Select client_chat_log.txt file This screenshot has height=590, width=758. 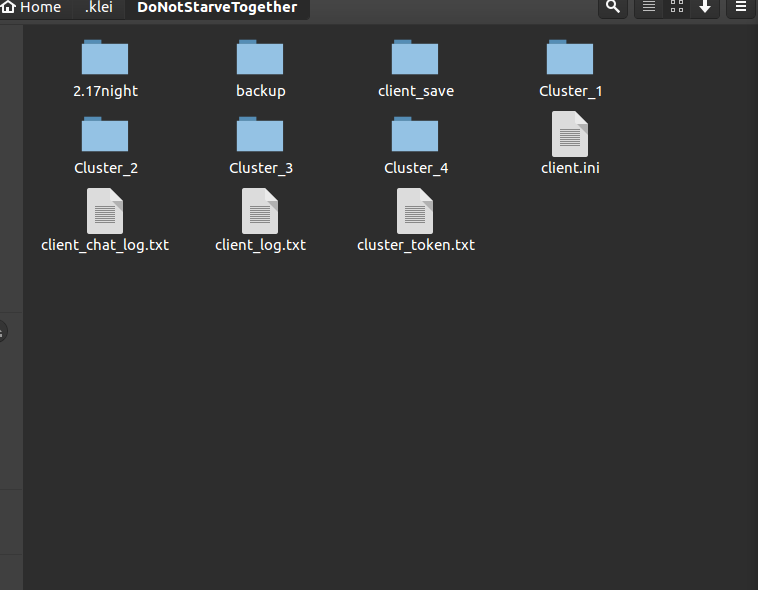coord(105,213)
